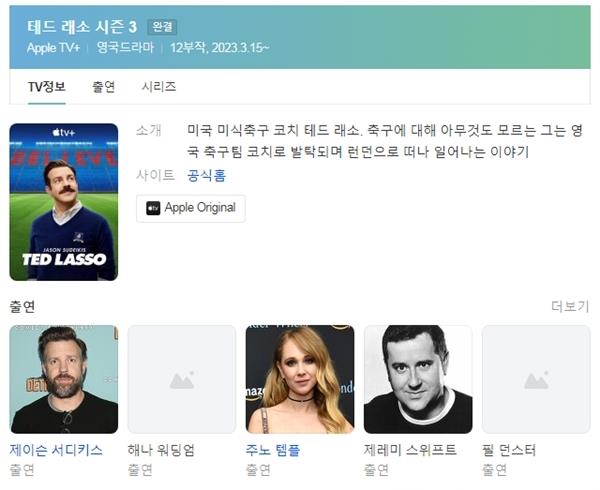Open 제이슨 서디키스 cast photo
Viewport: 600px width, 490px height.
point(64,379)
